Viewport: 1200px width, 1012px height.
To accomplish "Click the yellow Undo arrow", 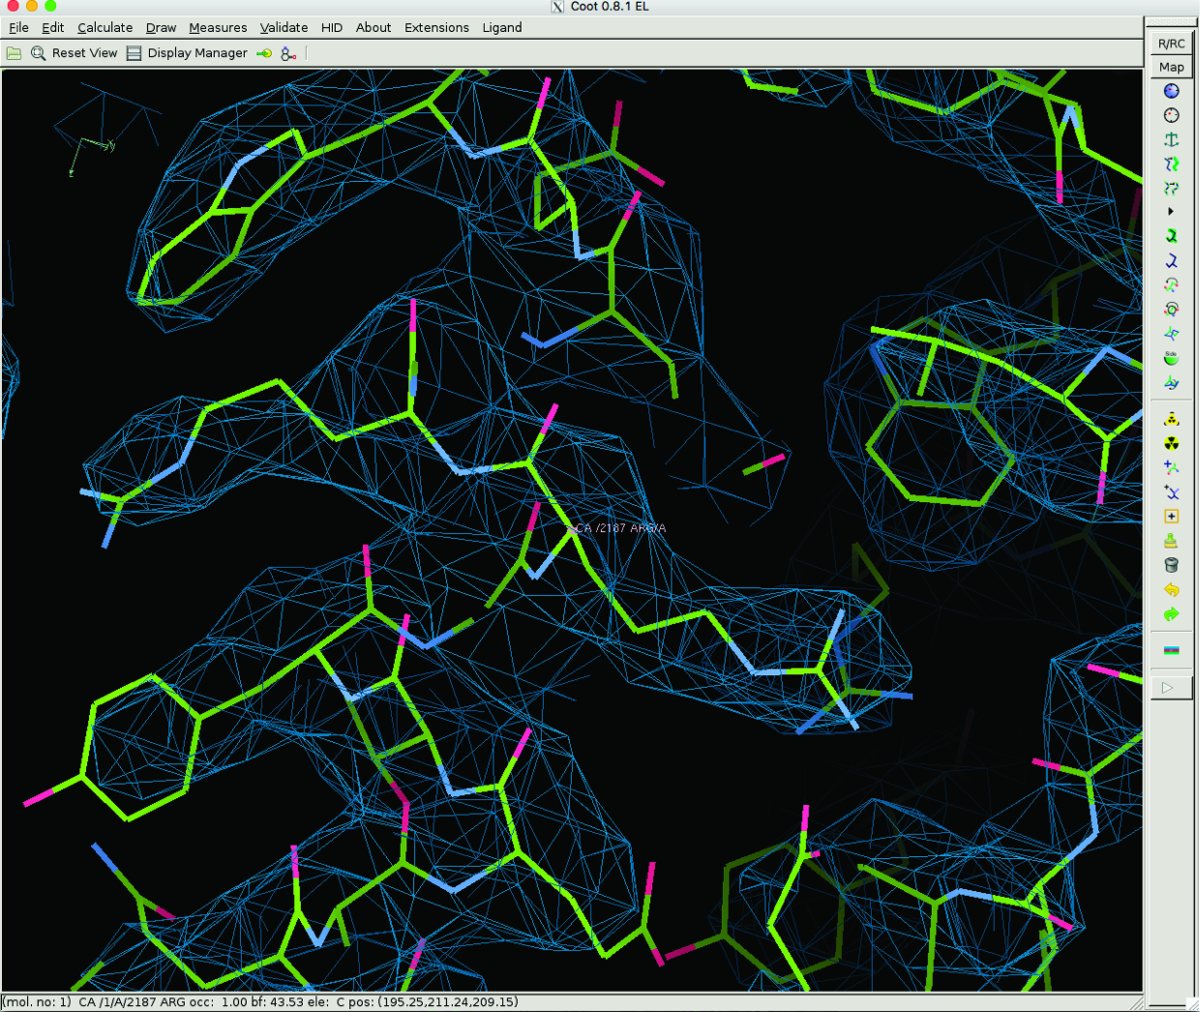I will [x=1171, y=590].
